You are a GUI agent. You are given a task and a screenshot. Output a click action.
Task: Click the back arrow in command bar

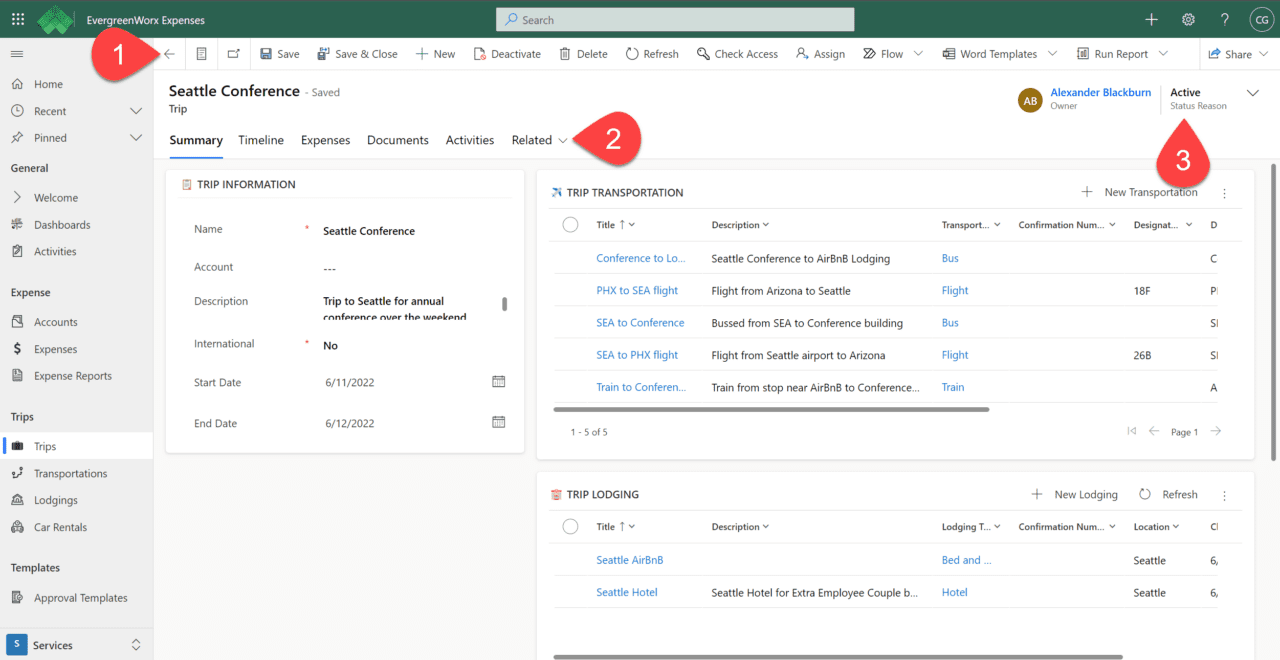(x=169, y=54)
